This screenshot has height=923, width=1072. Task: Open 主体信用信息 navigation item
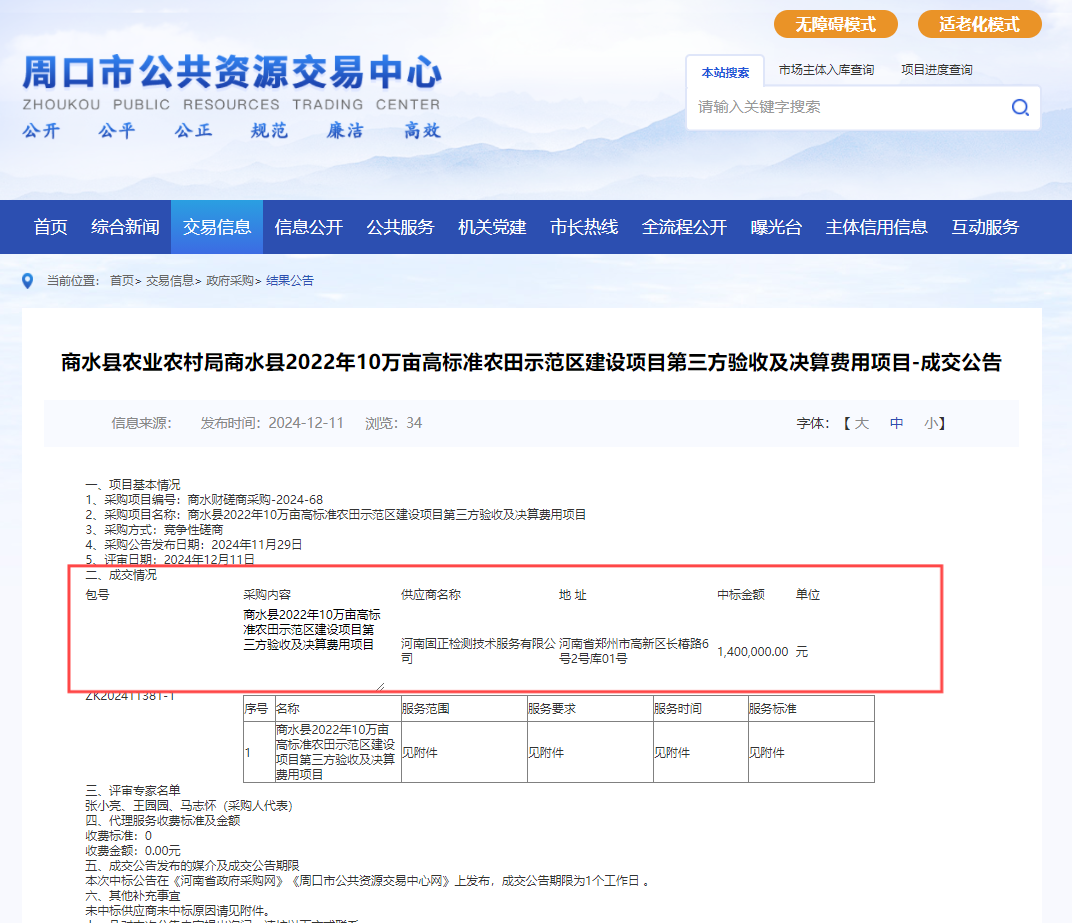coord(876,227)
